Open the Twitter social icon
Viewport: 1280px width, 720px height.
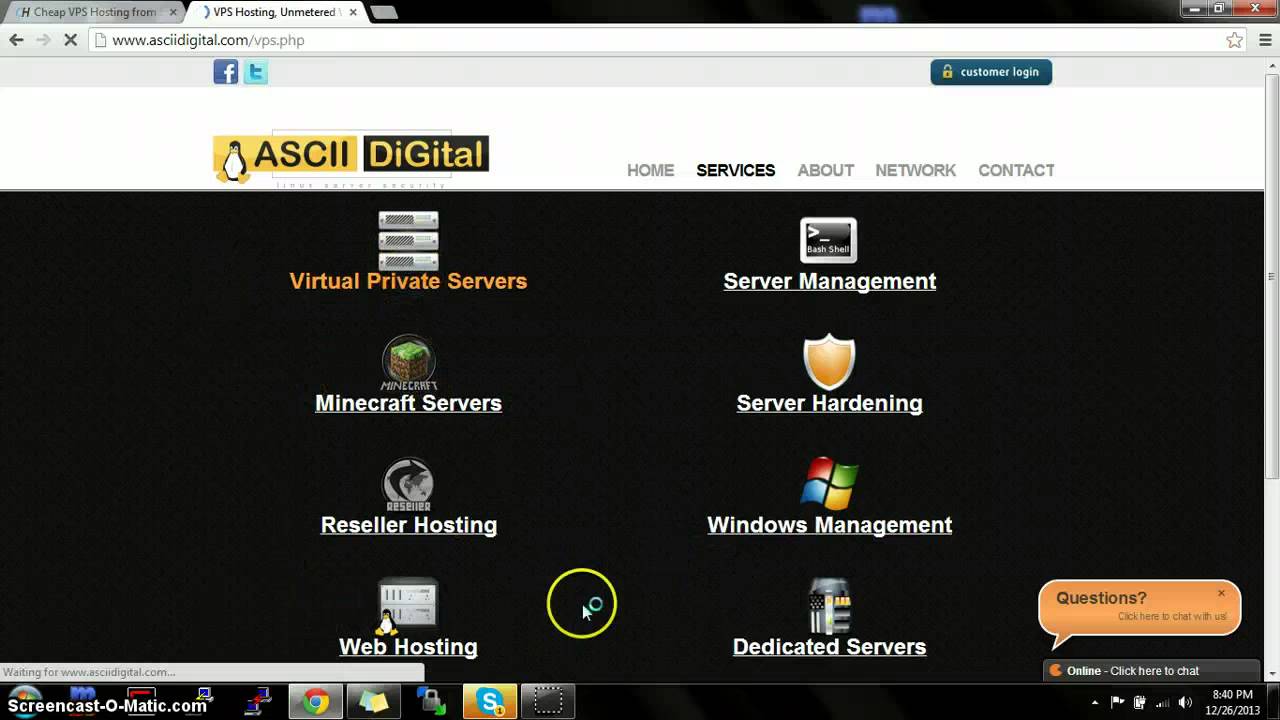click(x=256, y=72)
